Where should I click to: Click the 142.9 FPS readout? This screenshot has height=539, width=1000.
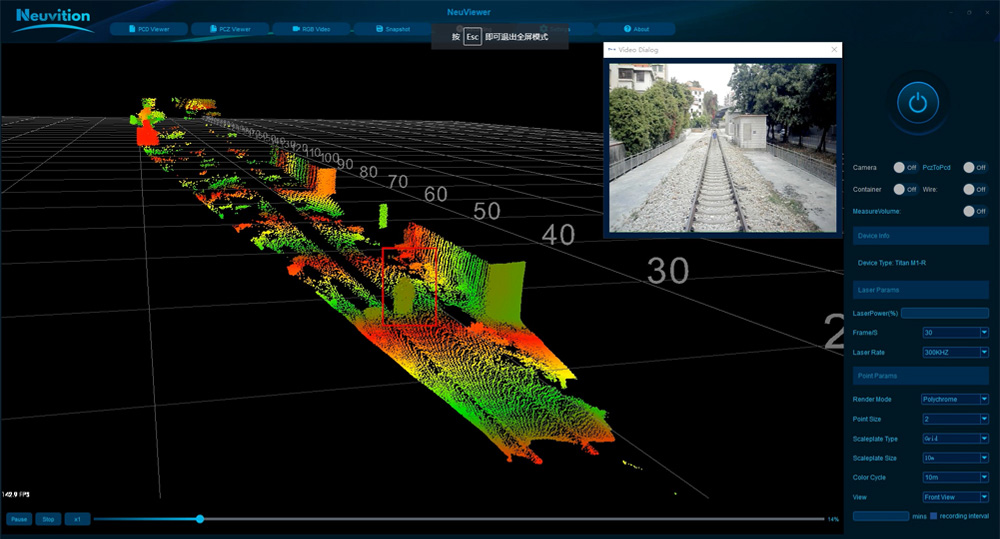[16, 494]
